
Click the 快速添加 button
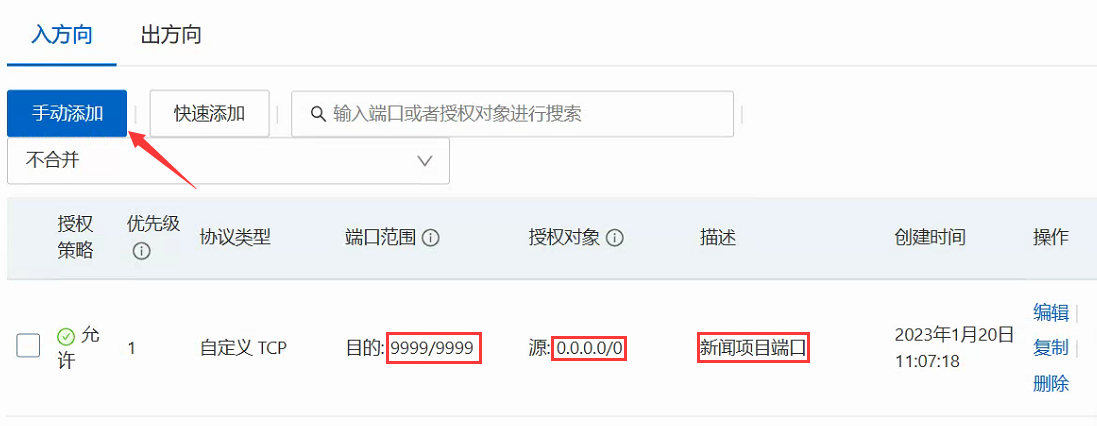[210, 113]
